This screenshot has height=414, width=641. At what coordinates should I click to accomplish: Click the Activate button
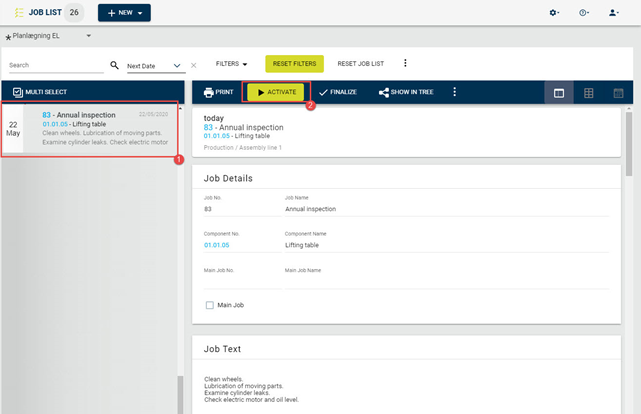(x=276, y=92)
